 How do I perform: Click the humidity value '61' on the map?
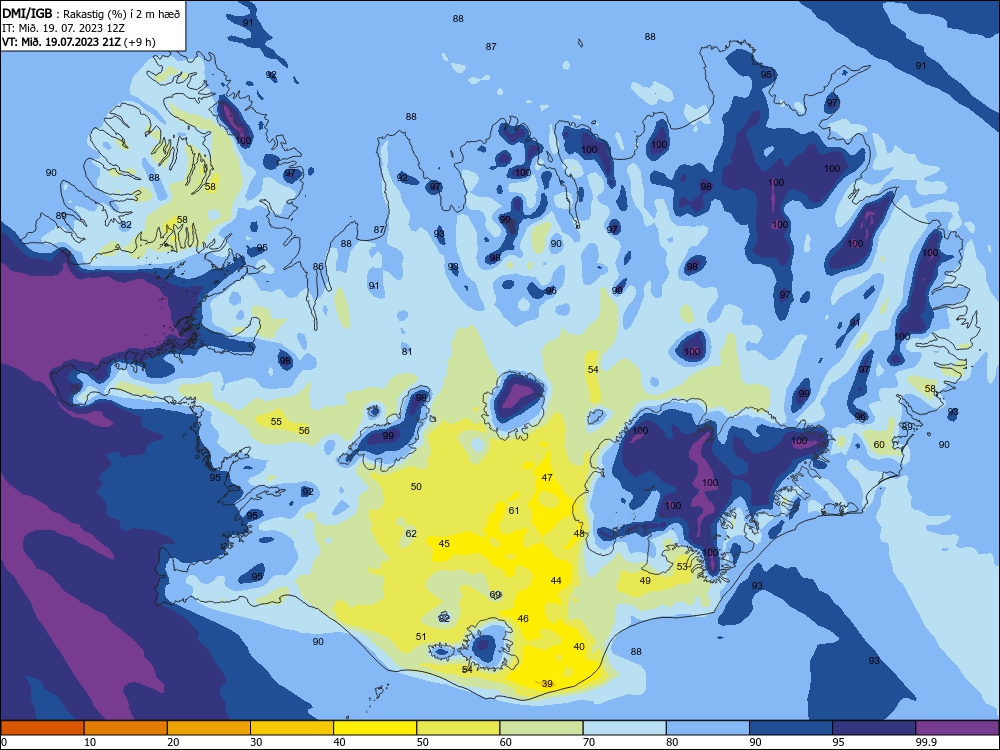tap(514, 510)
